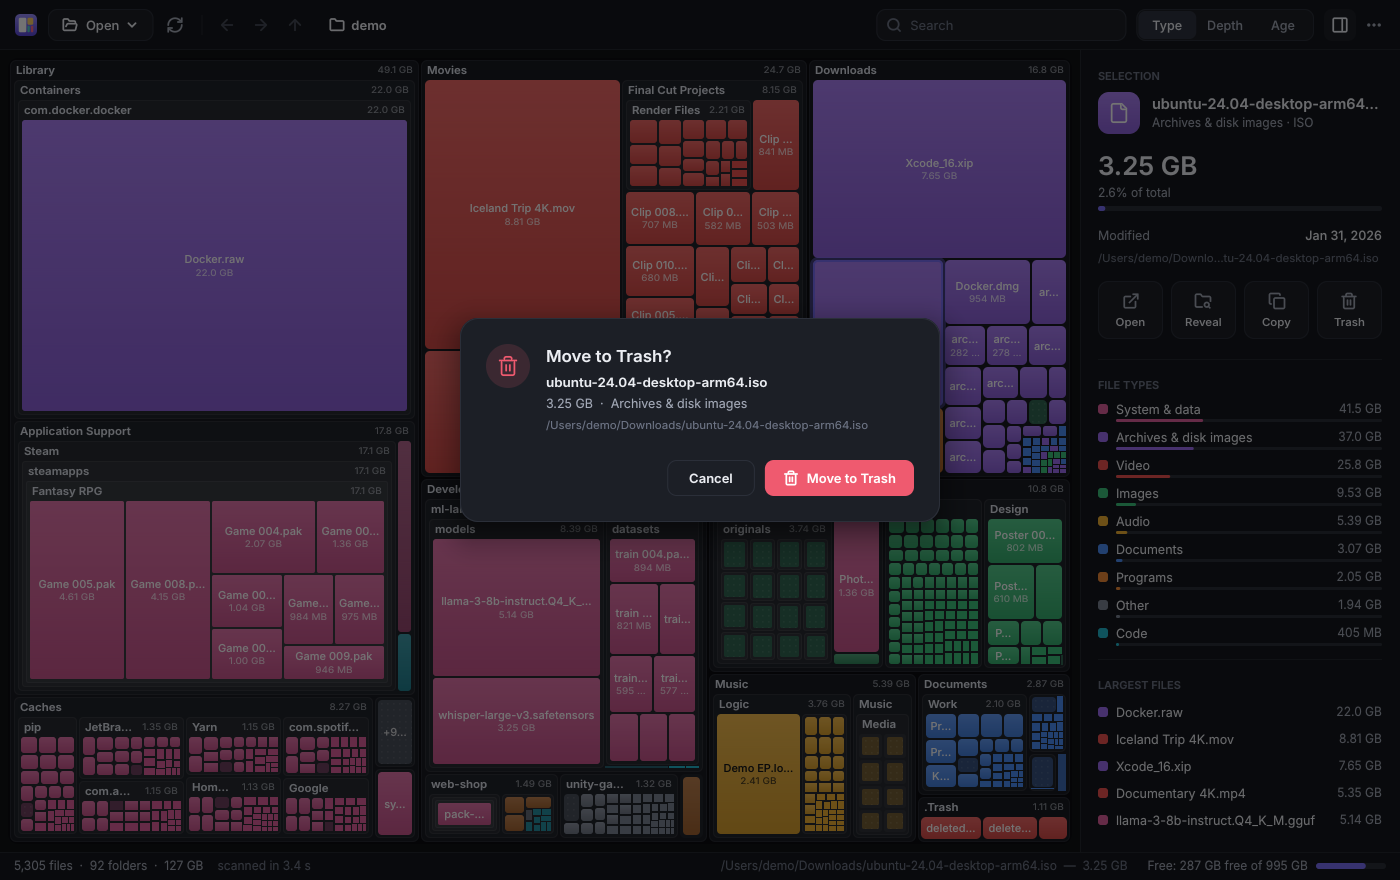Select the Type color mode
The image size is (1400, 880).
click(x=1167, y=25)
